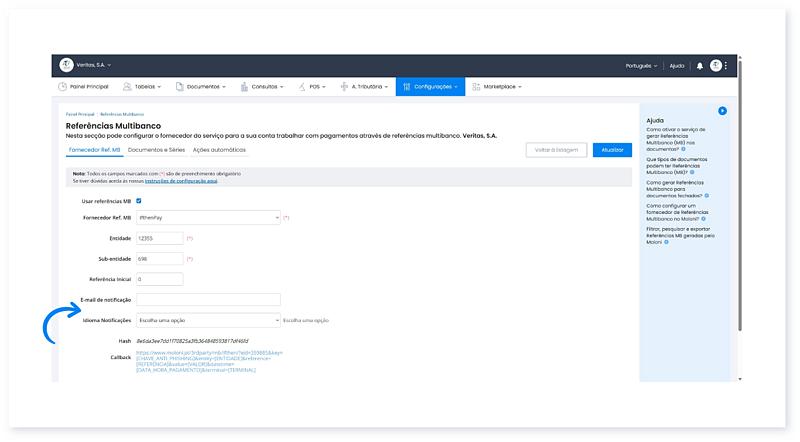Click the Referência inicial input field
Viewport: 800px width, 442px height.
160,279
